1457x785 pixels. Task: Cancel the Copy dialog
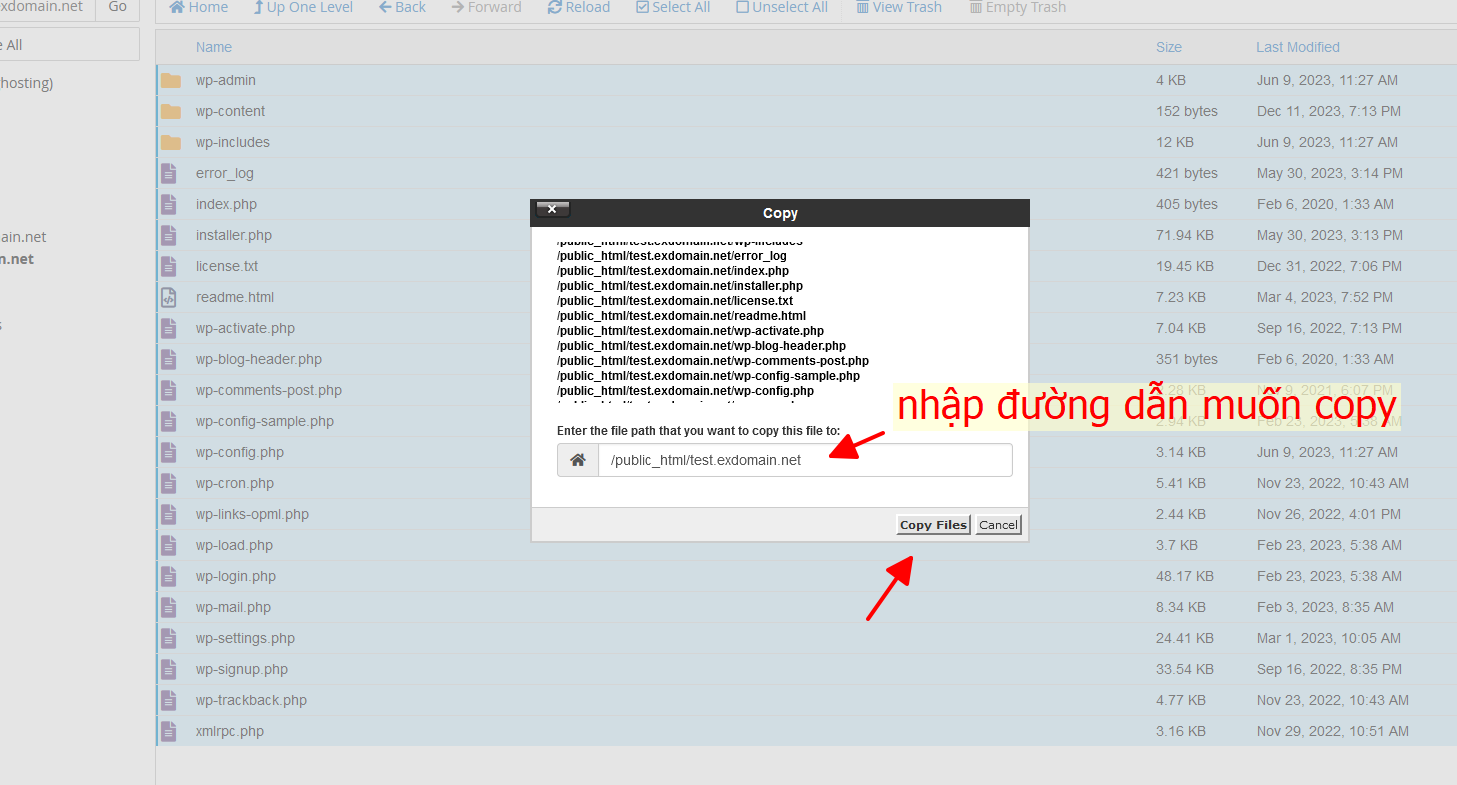pos(998,525)
